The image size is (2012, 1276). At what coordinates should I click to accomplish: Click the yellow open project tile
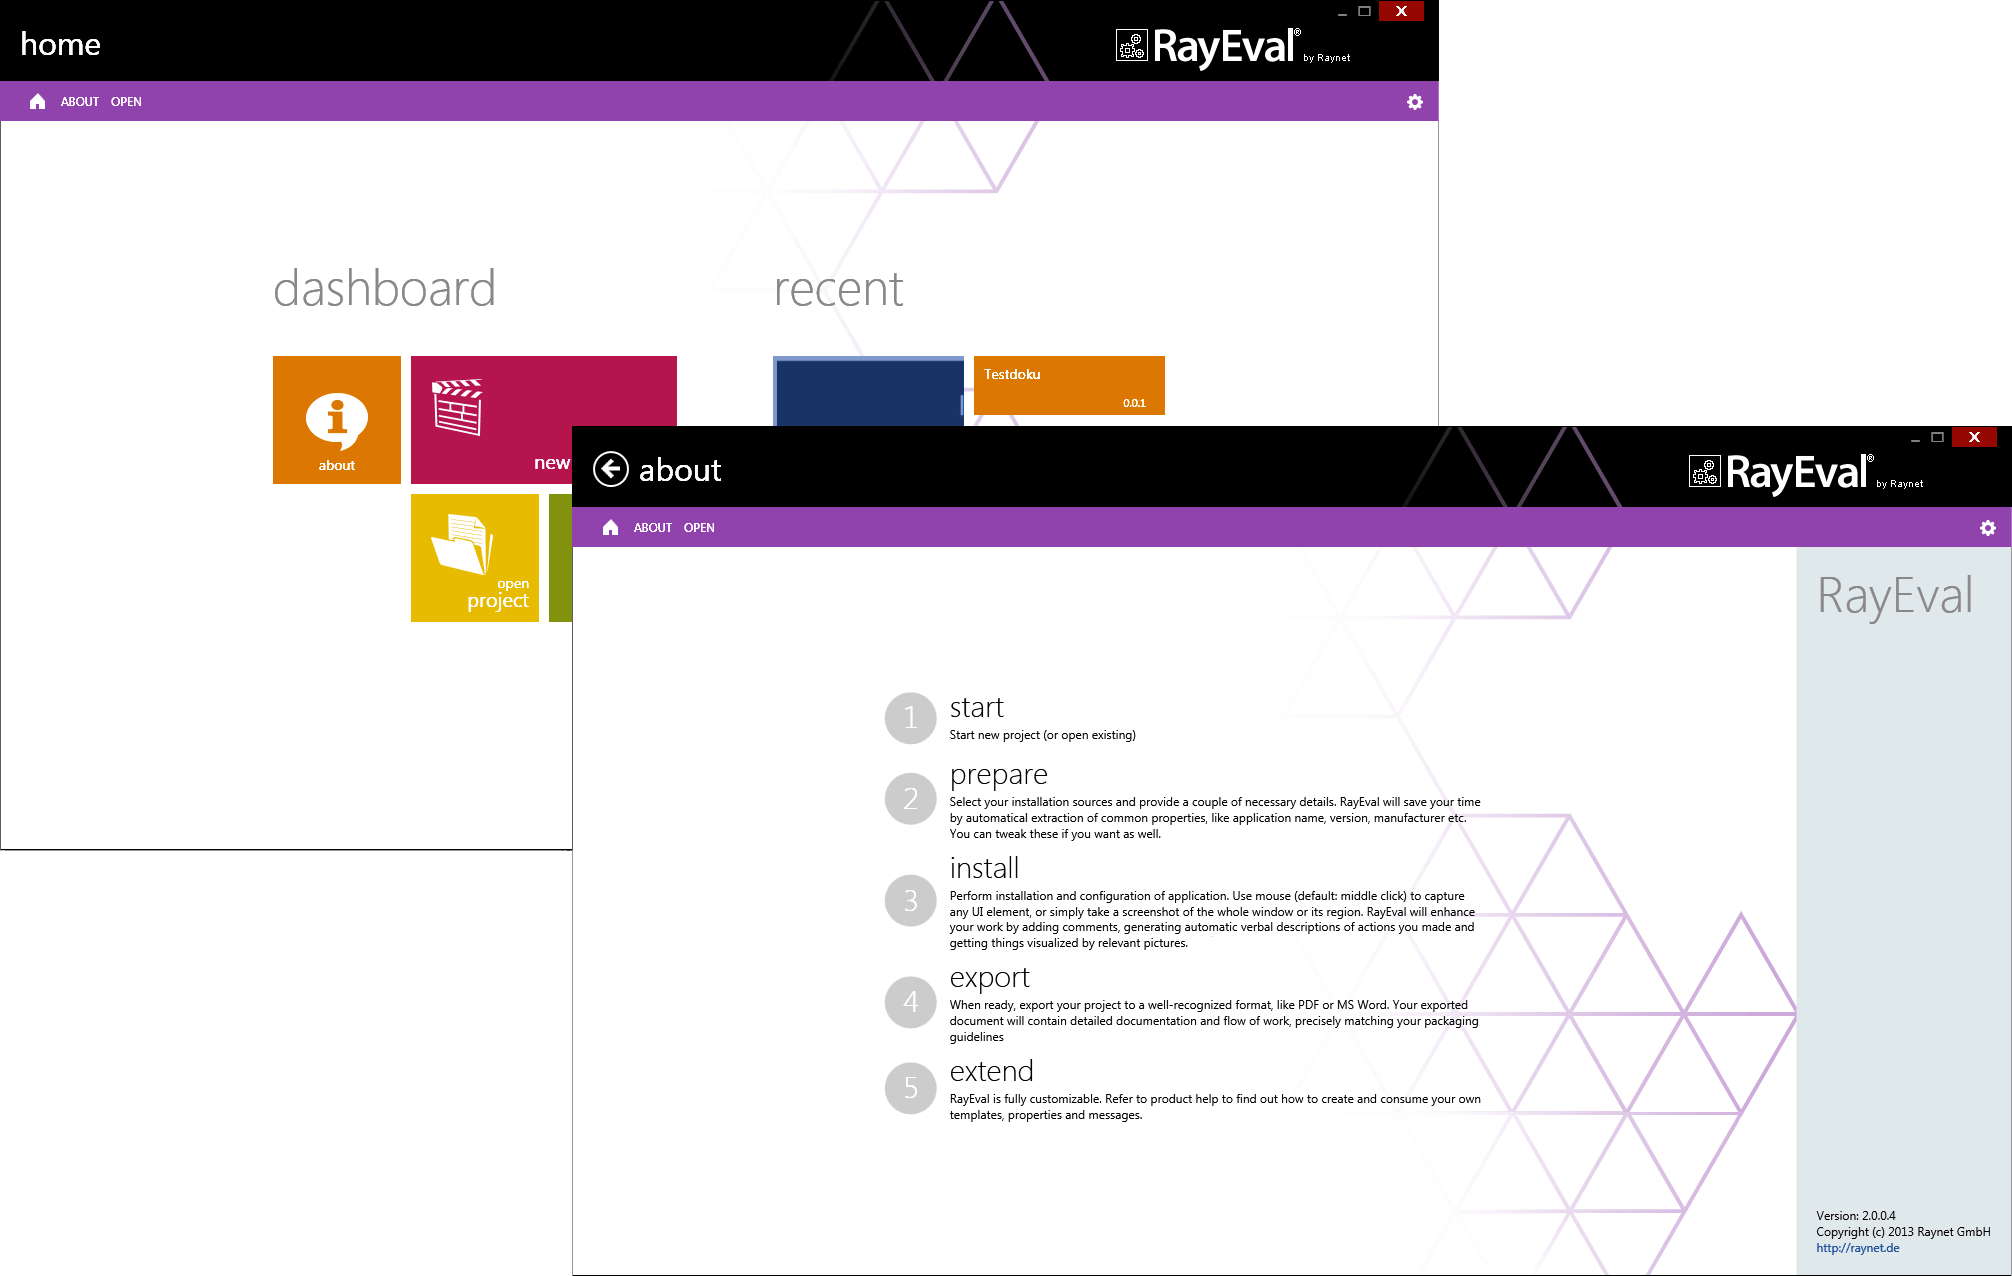(475, 558)
